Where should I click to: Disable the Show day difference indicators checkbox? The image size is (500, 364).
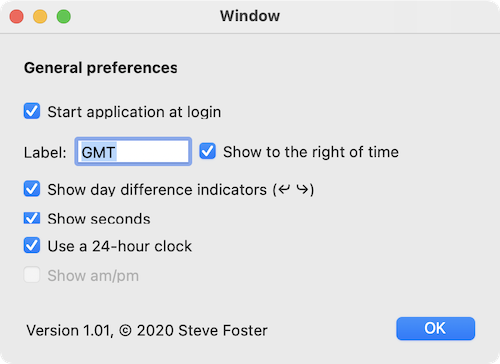[32, 189]
